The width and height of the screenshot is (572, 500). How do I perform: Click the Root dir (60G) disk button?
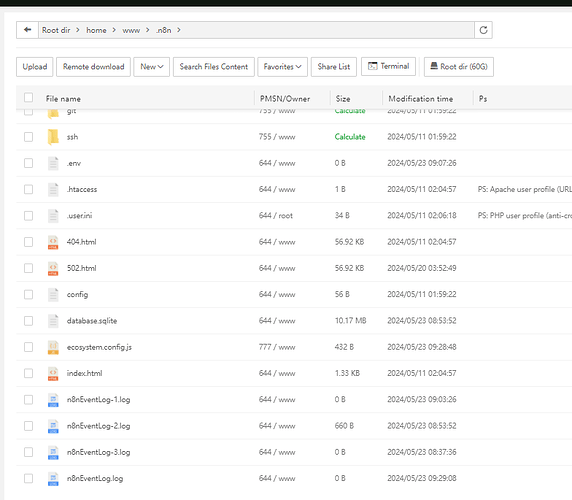point(459,67)
